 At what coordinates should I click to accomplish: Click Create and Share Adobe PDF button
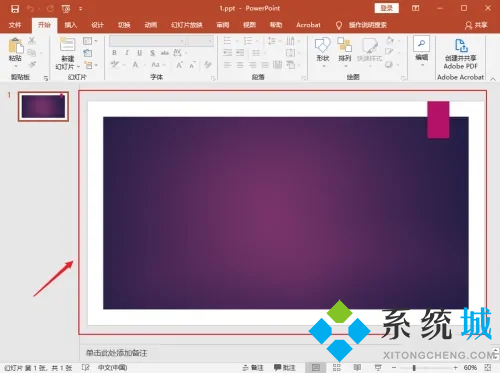(461, 54)
